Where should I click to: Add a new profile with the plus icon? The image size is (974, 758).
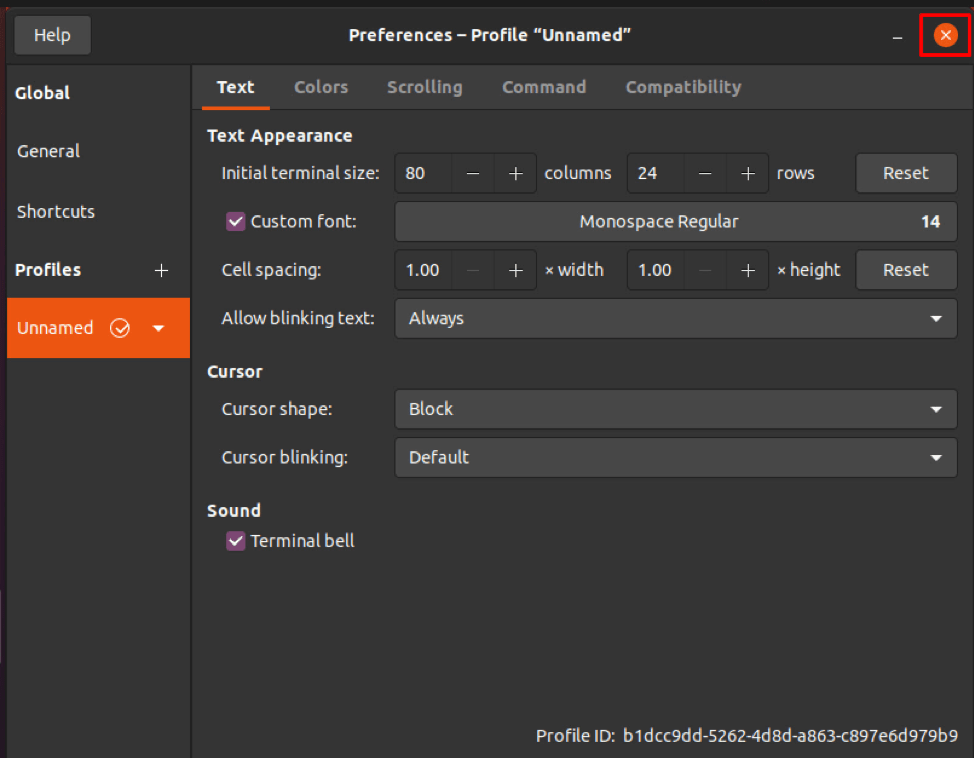tap(161, 270)
